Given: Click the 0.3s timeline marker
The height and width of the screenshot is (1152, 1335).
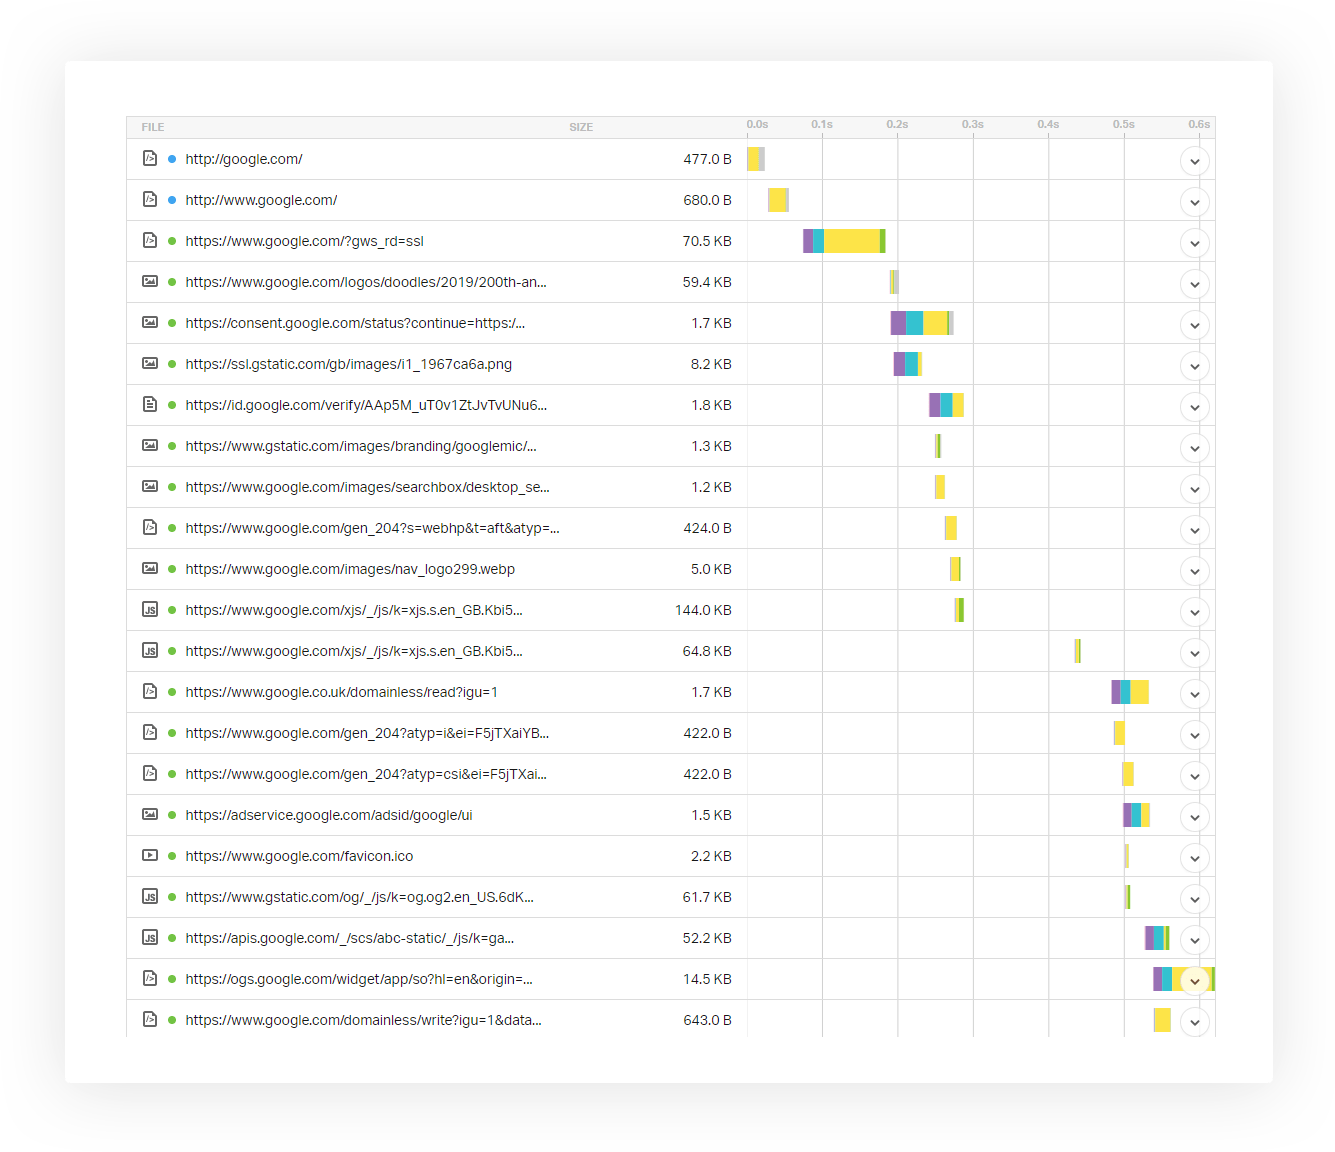Looking at the screenshot, I should pos(973,124).
